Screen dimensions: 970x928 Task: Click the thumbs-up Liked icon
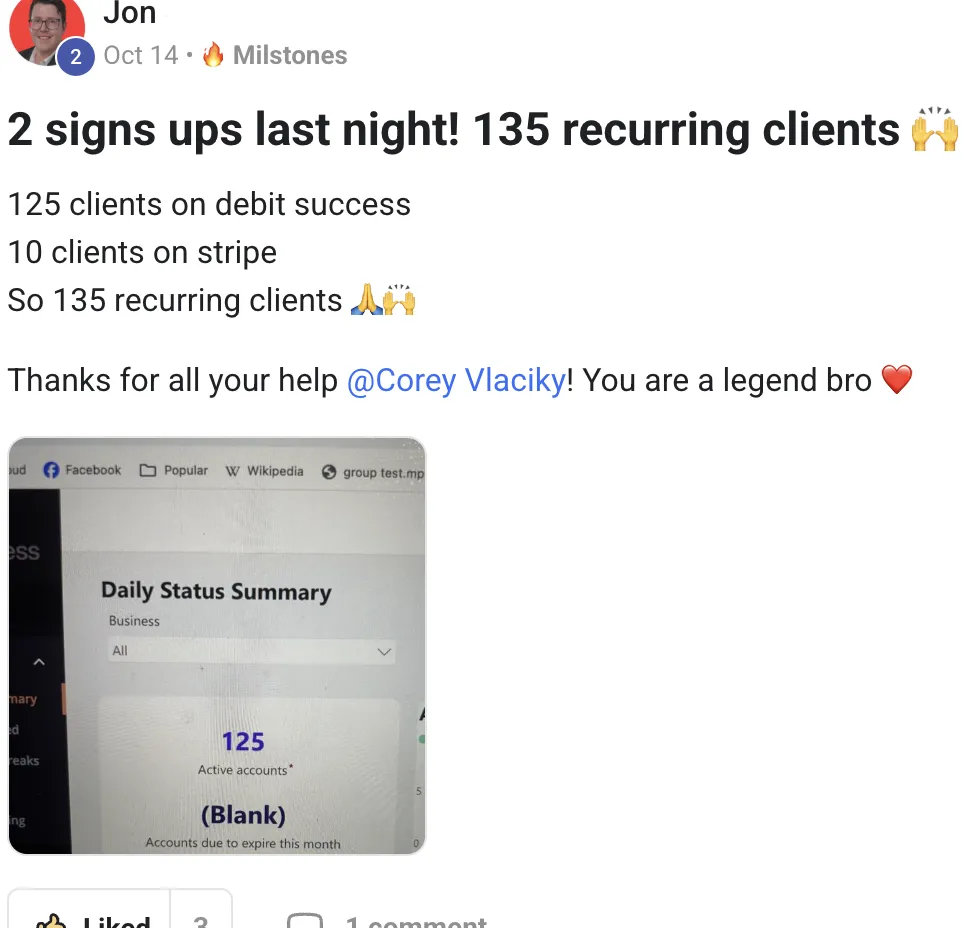(51, 922)
